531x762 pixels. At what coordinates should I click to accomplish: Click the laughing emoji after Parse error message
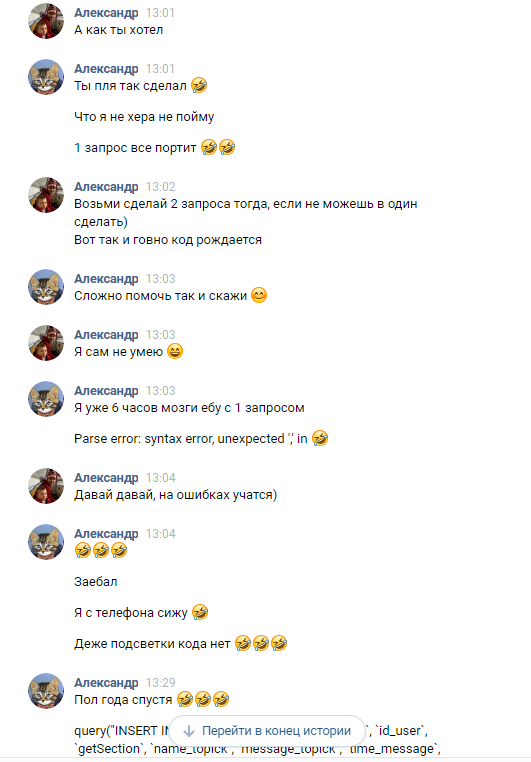(x=320, y=438)
